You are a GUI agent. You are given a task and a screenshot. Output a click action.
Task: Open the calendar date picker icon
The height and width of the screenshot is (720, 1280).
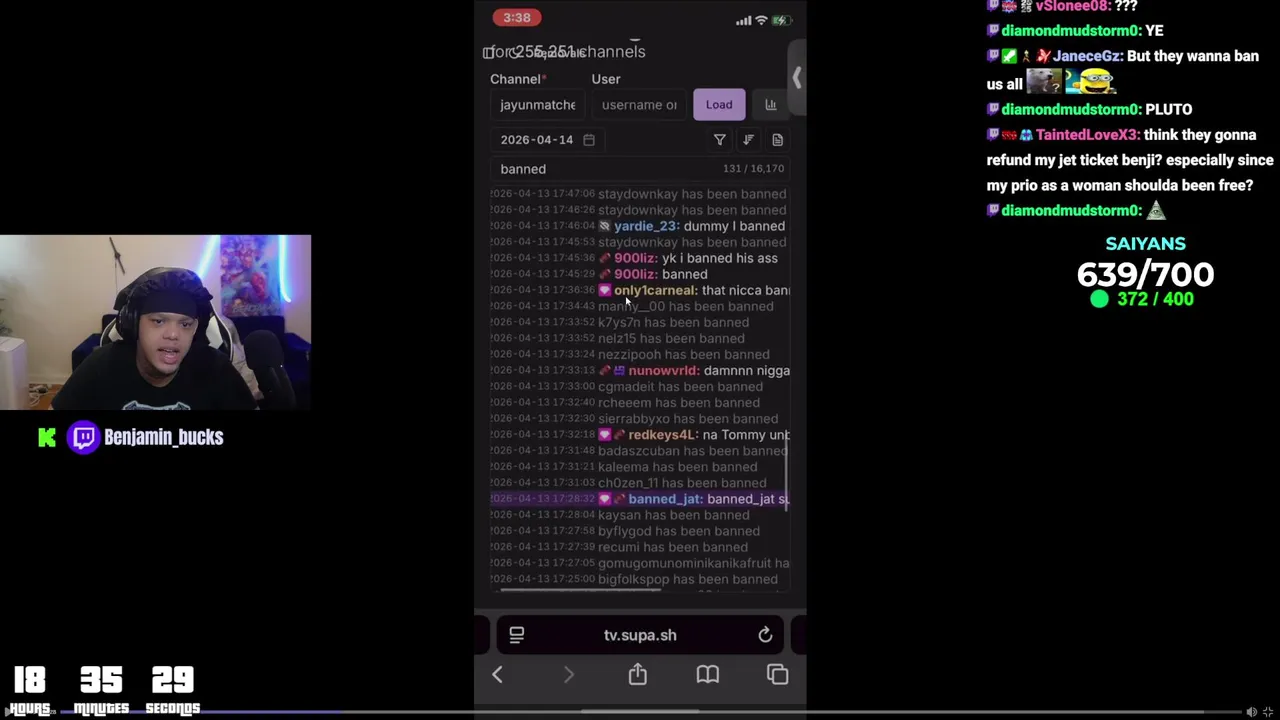pyautogui.click(x=589, y=140)
